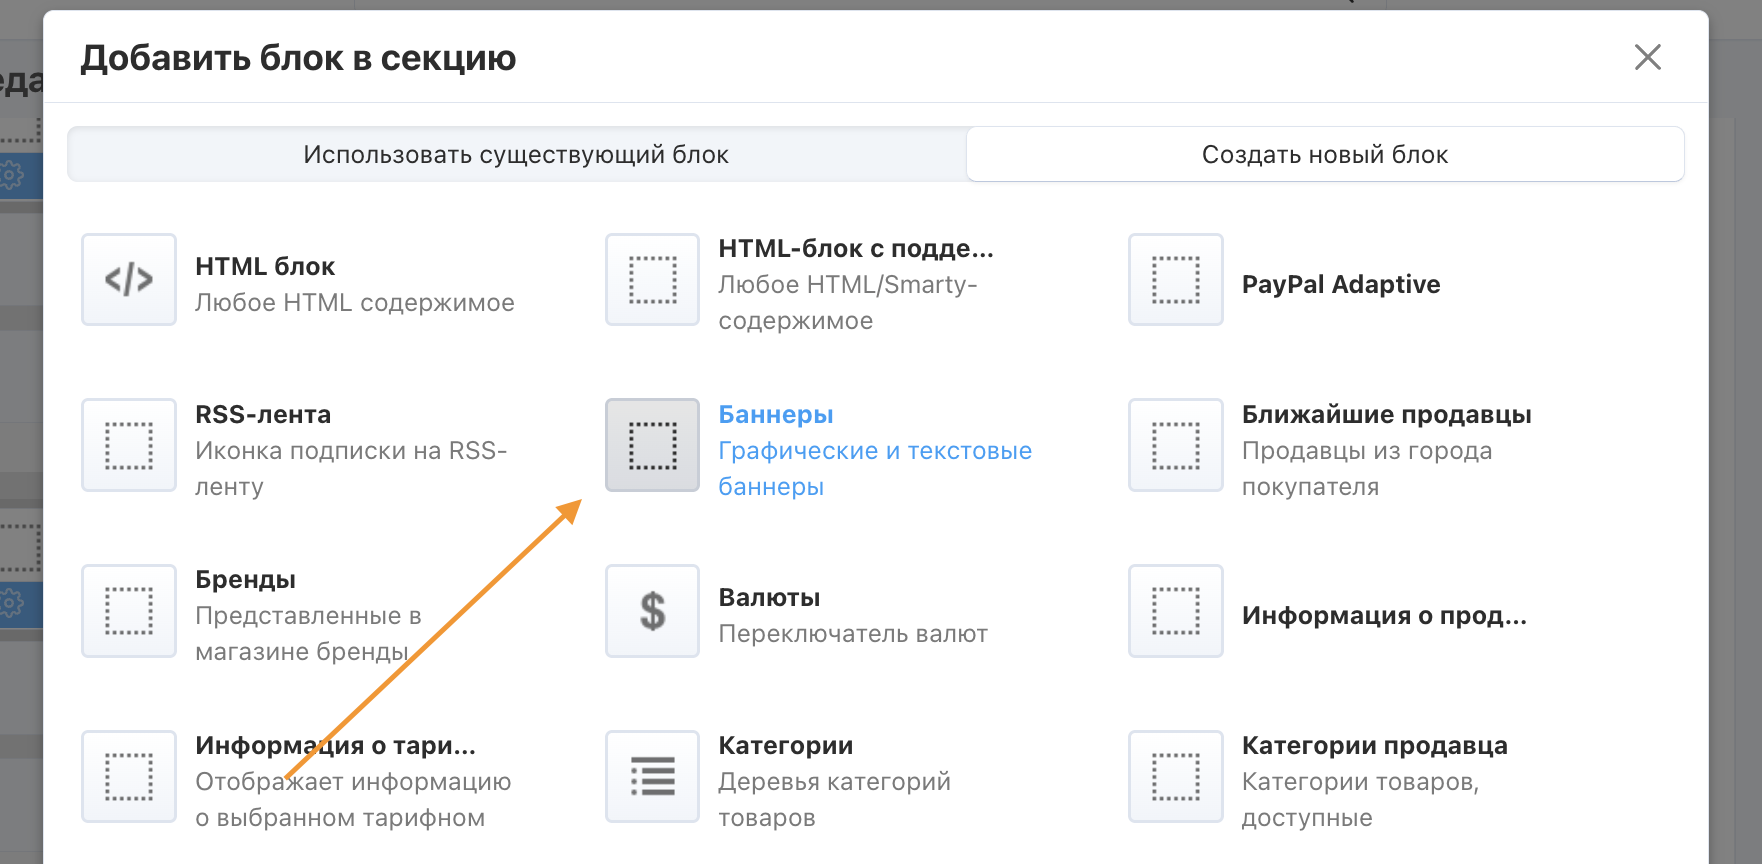Click the Ближайшие продавцы block icon
This screenshot has height=864, width=1762.
1175,446
